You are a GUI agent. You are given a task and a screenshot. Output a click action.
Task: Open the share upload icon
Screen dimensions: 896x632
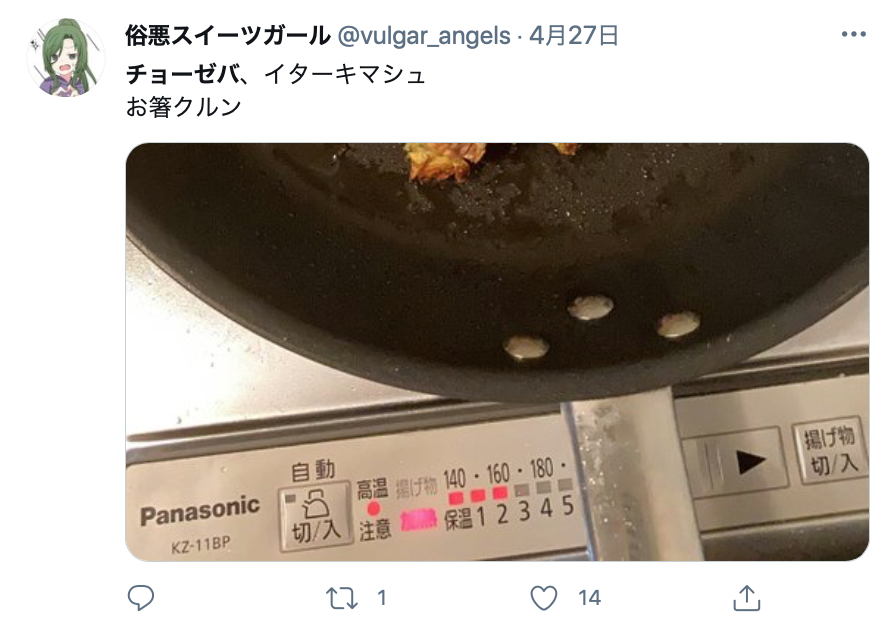coord(746,598)
